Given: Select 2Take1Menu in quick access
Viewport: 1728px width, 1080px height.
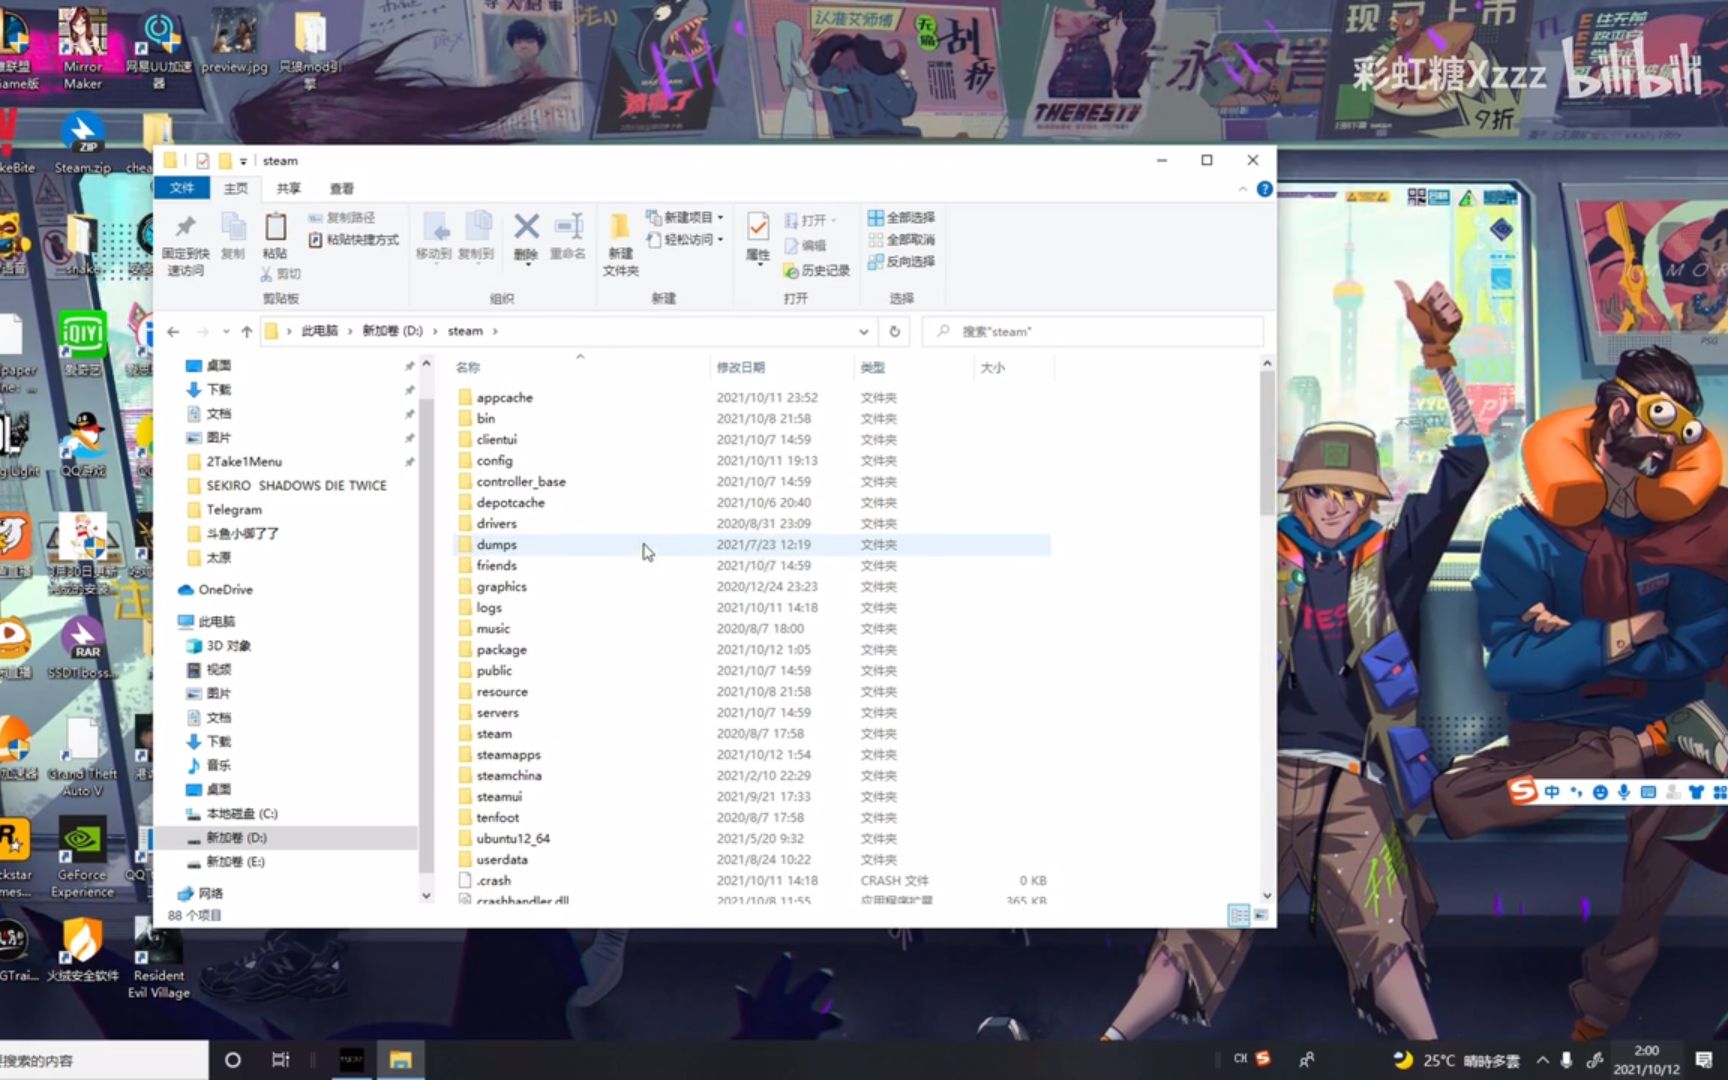Looking at the screenshot, I should (243, 461).
